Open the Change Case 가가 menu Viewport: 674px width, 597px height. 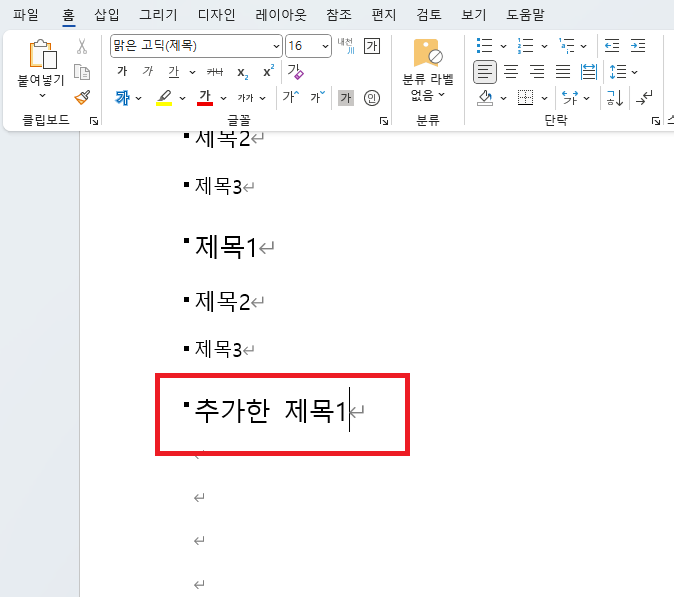click(x=251, y=98)
